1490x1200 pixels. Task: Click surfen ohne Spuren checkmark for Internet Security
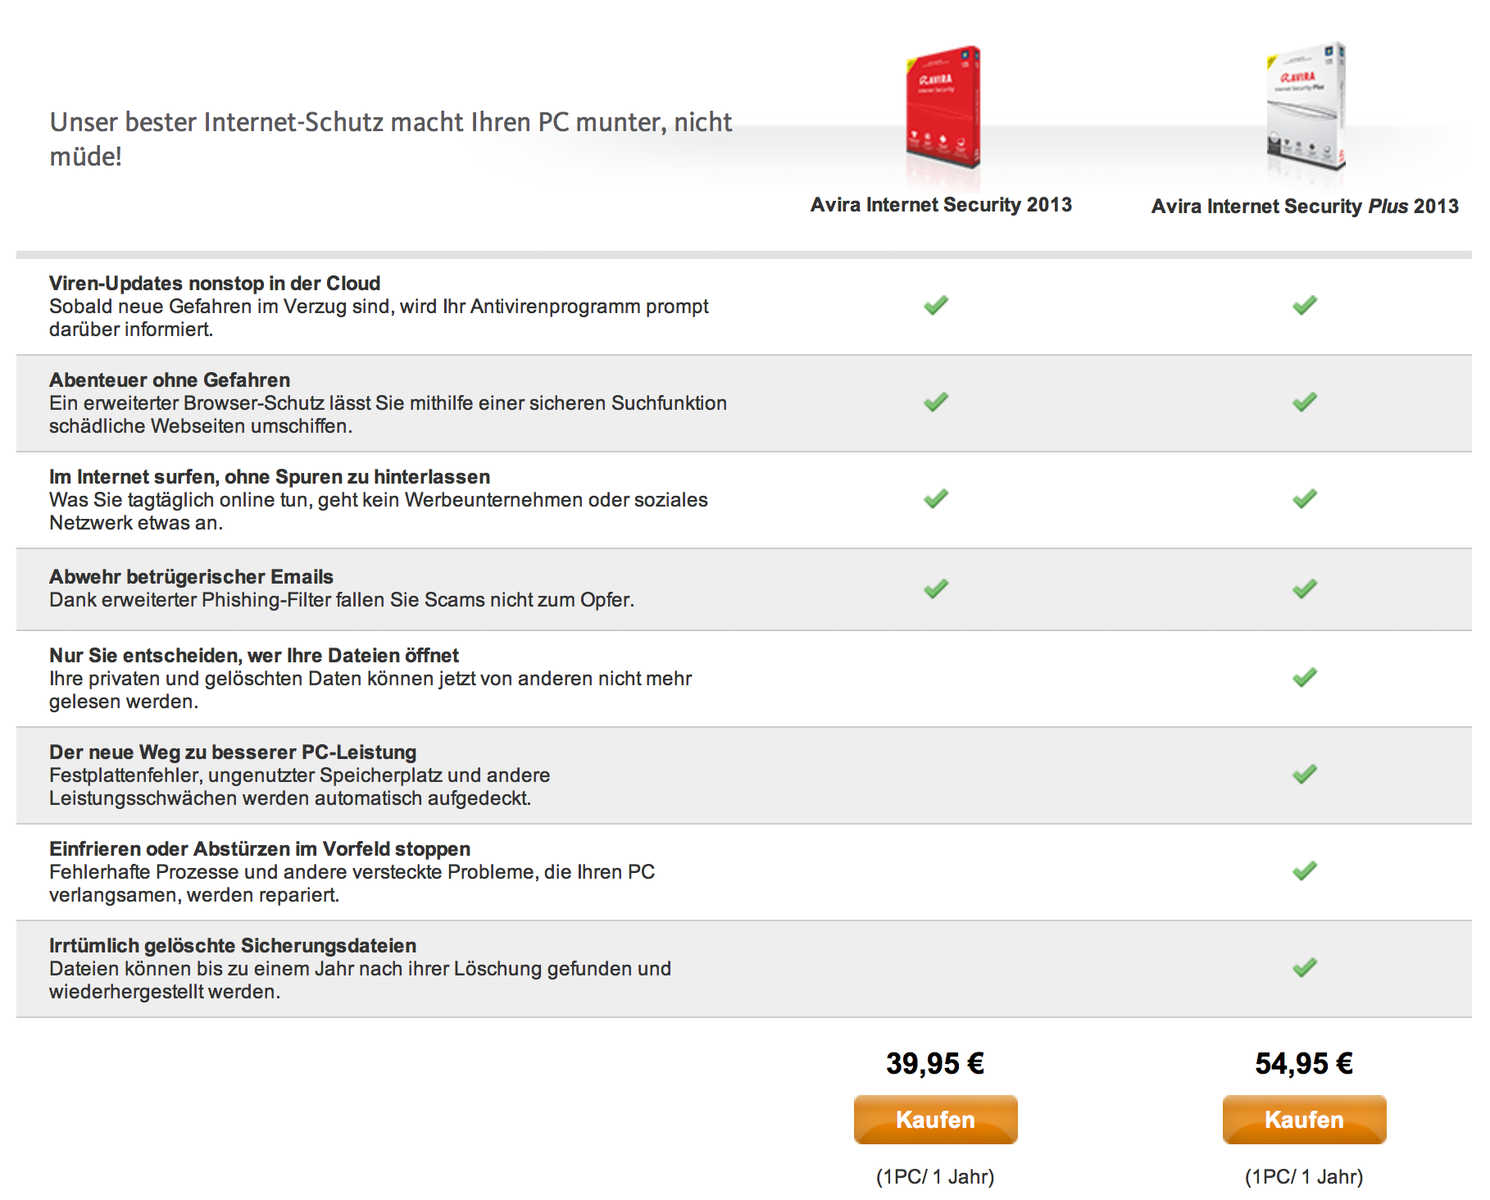[936, 498]
